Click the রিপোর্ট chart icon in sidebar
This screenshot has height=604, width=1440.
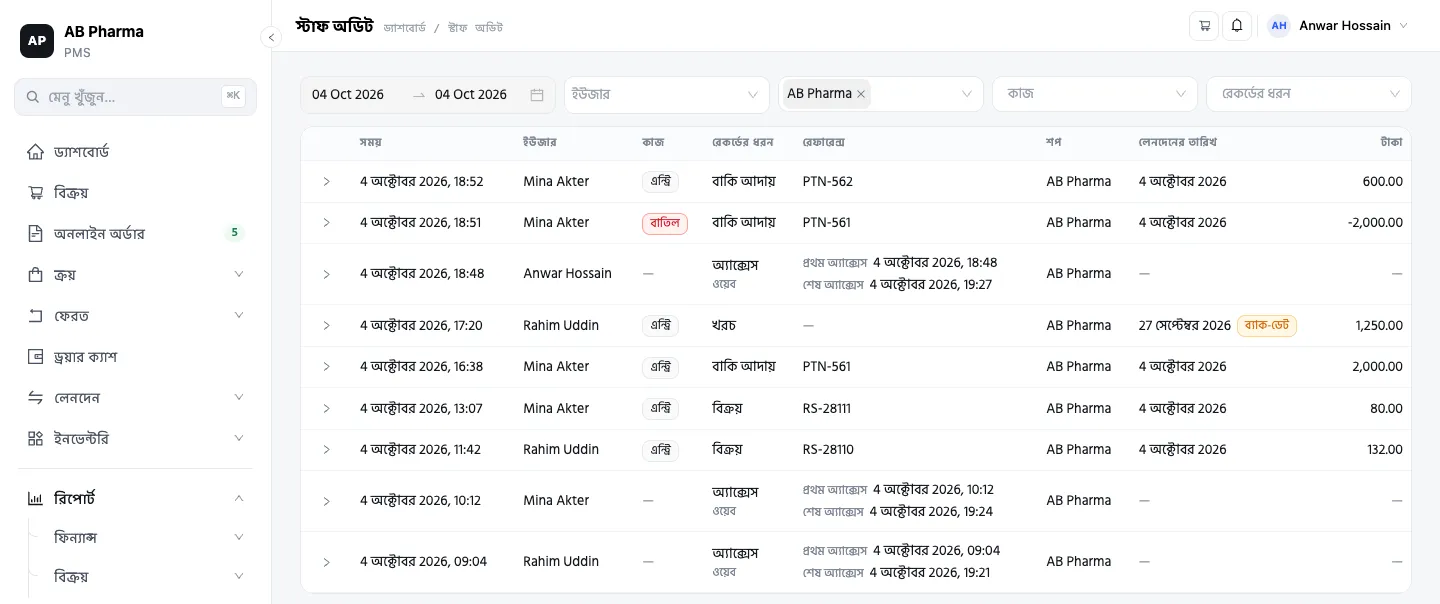pos(36,498)
